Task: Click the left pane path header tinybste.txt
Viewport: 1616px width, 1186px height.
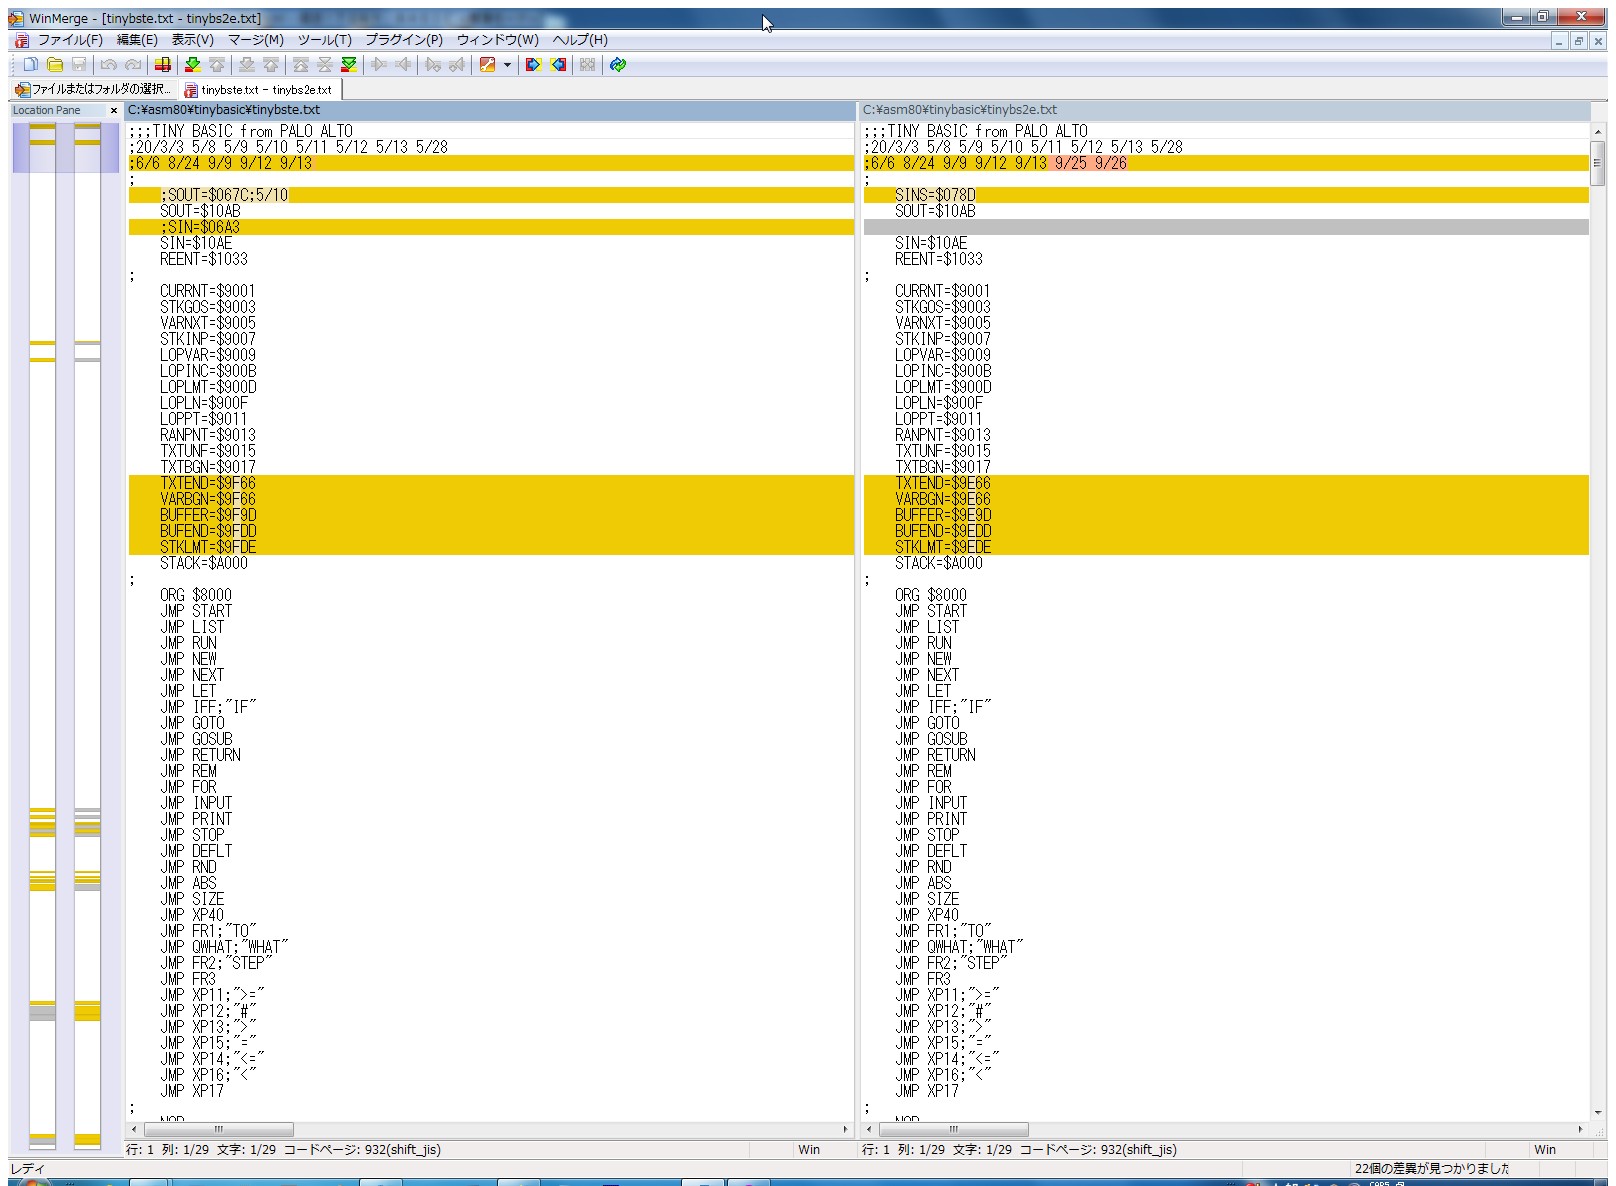Action: (x=490, y=110)
